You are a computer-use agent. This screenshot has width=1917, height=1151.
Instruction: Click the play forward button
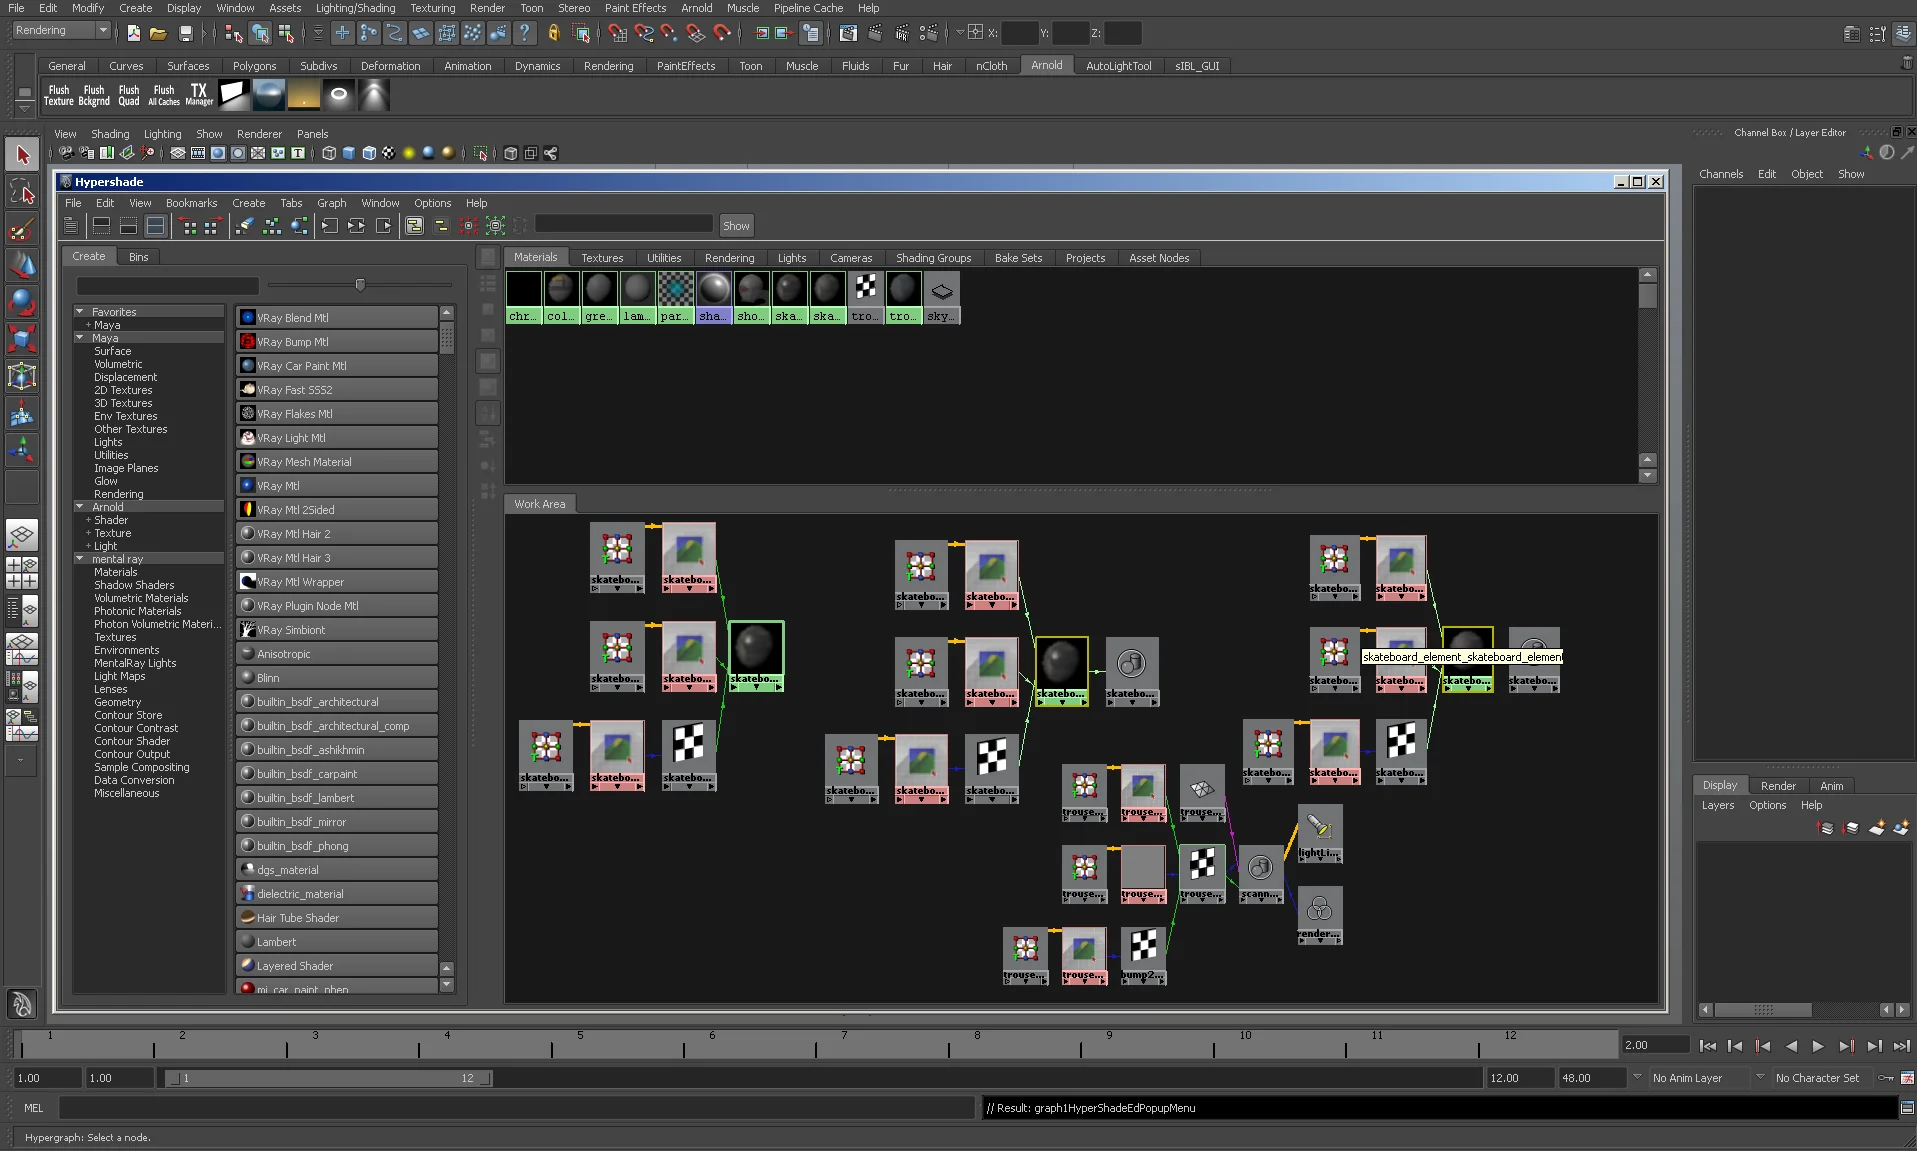click(x=1818, y=1046)
